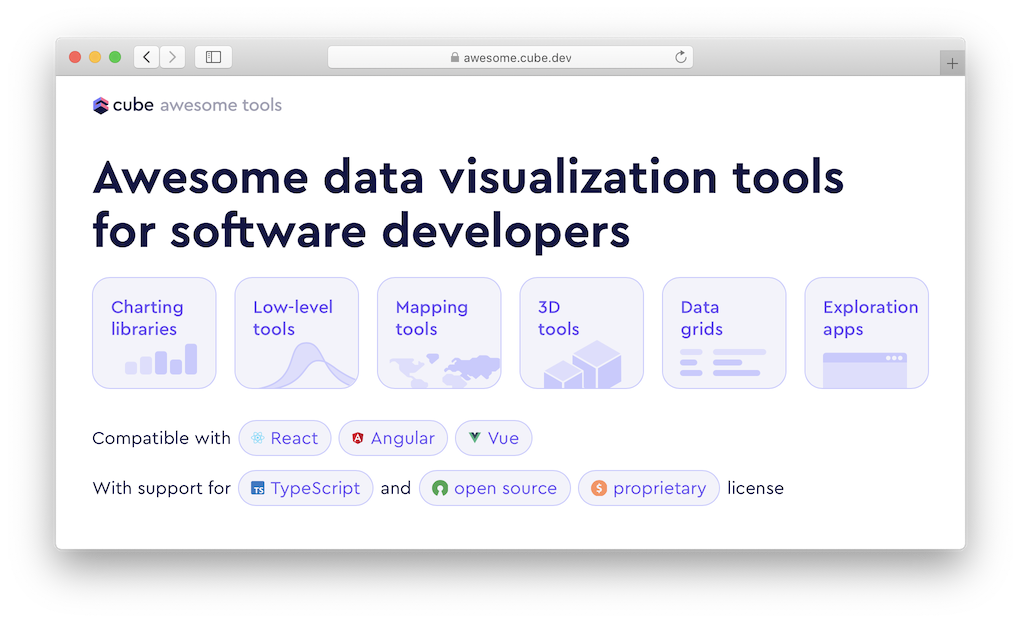Click the window illustration in Exploration apps

(x=865, y=370)
